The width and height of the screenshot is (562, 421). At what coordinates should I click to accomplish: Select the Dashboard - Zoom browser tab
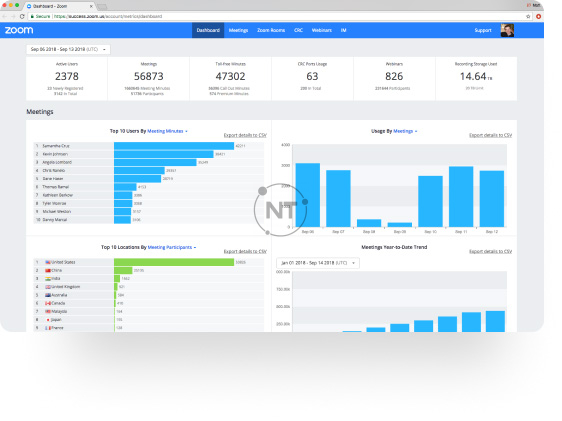[59, 6]
